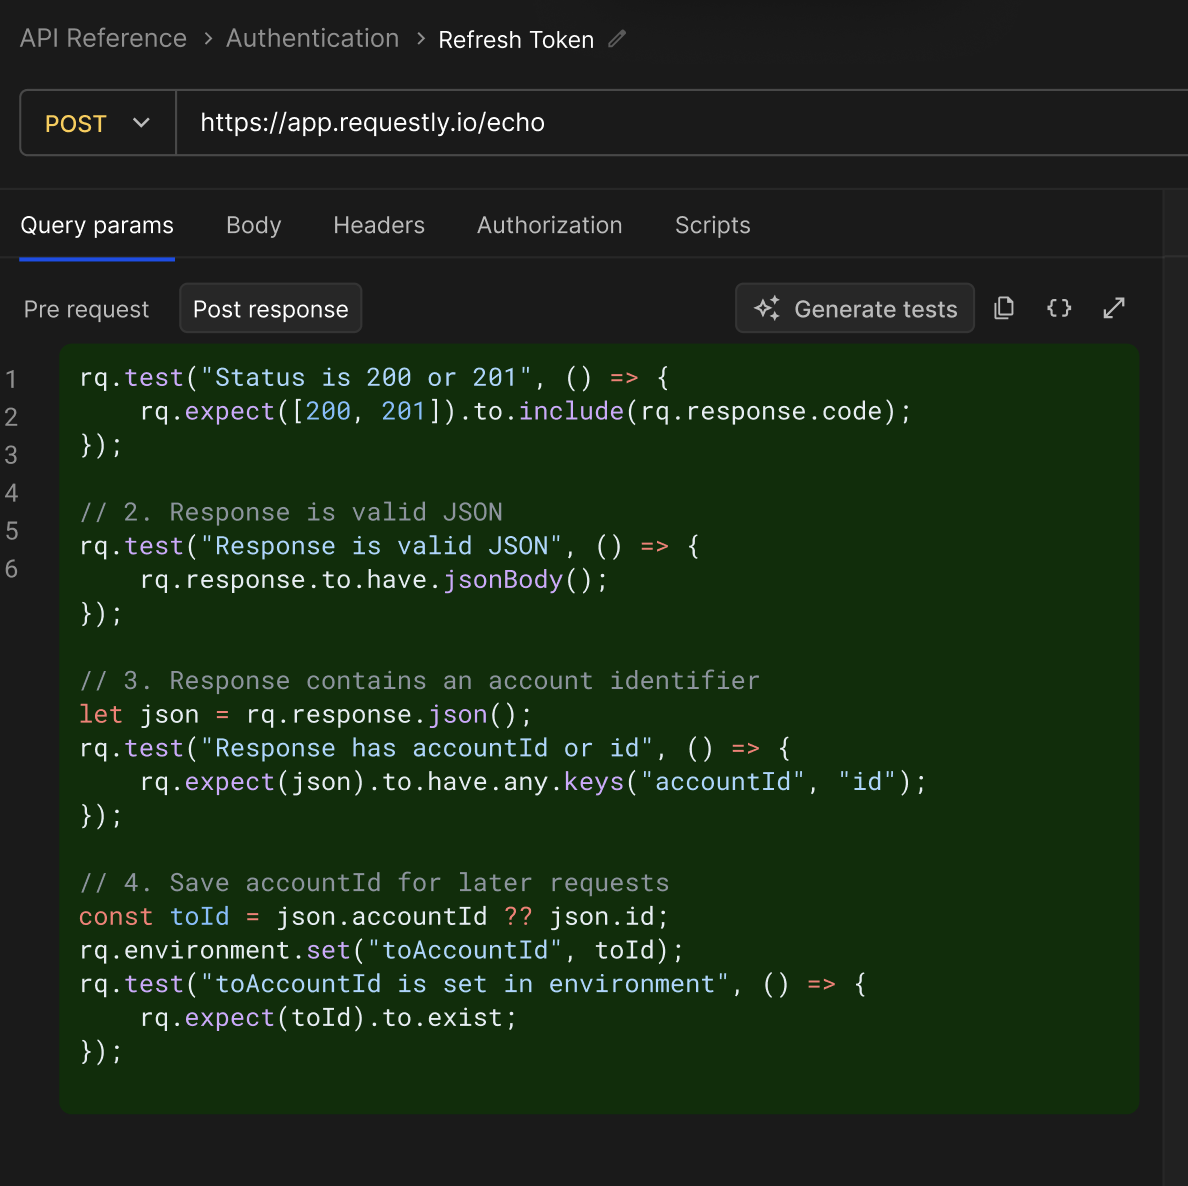Screen dimensions: 1188x1186
Task: Click the "Save accountId for later requests" comment
Action: coord(374,883)
